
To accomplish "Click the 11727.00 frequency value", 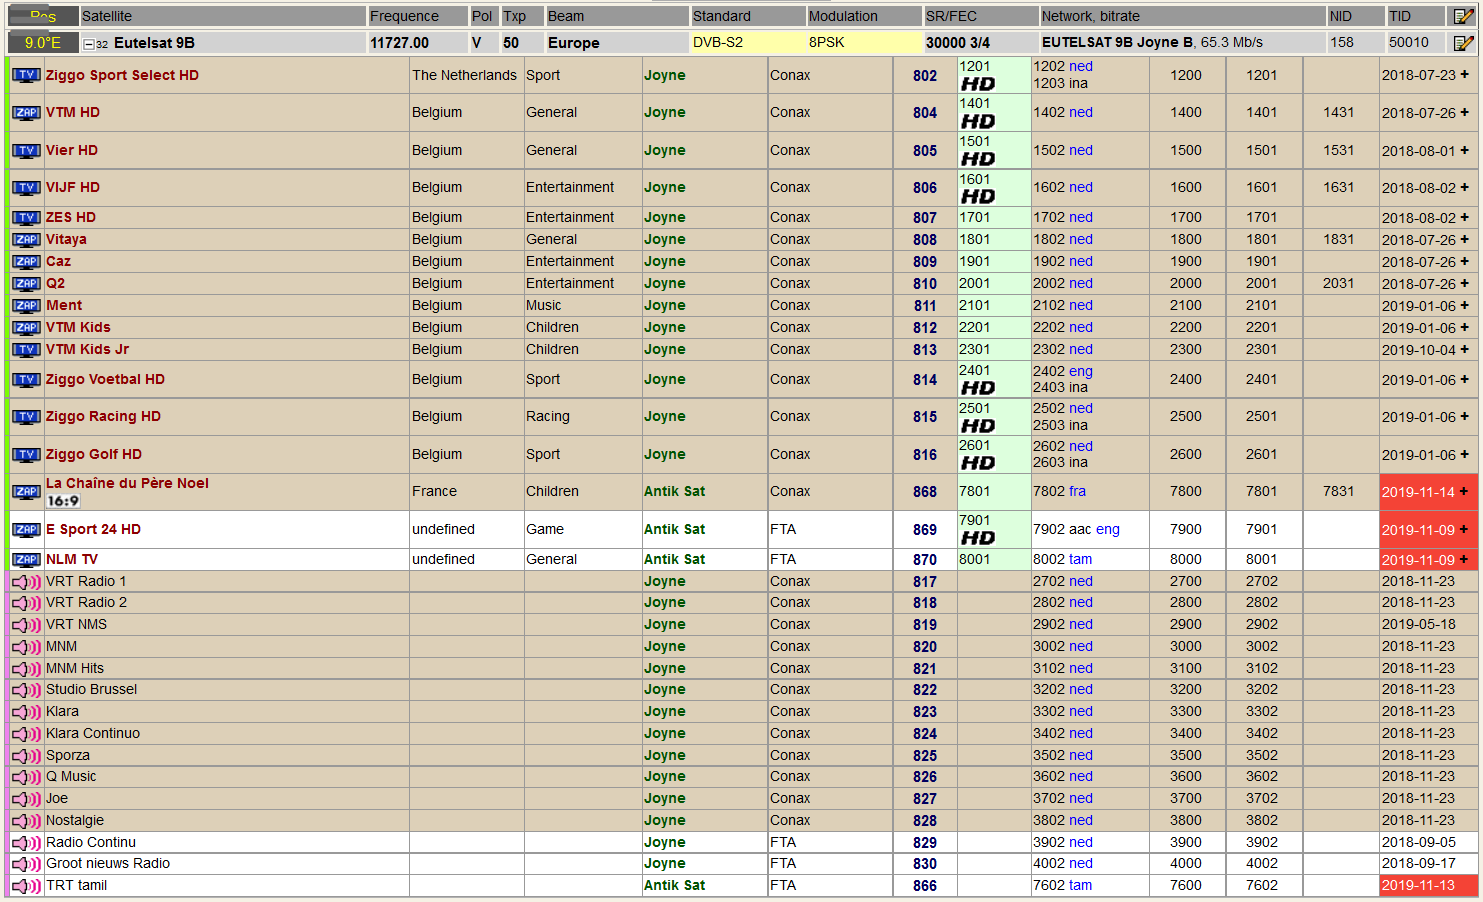I will tap(399, 43).
